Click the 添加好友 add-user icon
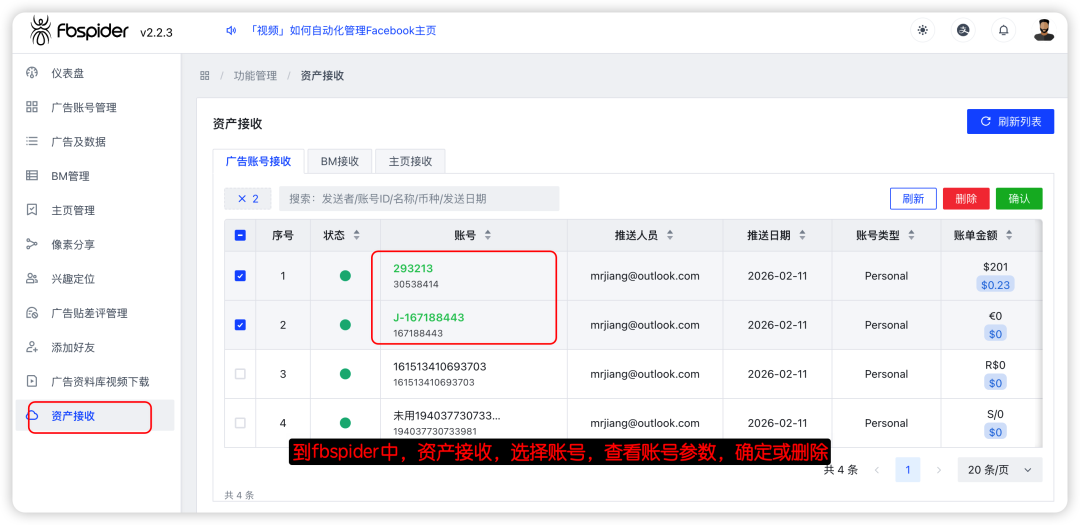1080x525 pixels. coord(32,347)
